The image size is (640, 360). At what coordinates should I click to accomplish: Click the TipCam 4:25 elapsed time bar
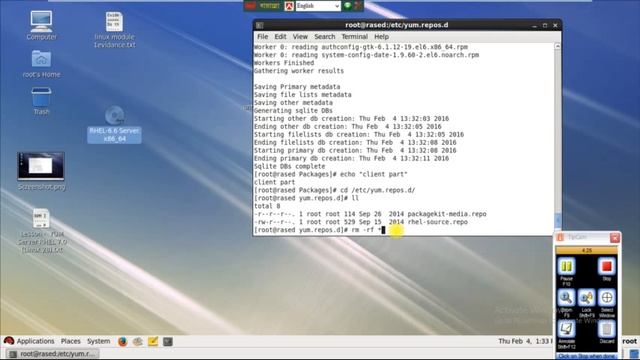[x=587, y=250]
